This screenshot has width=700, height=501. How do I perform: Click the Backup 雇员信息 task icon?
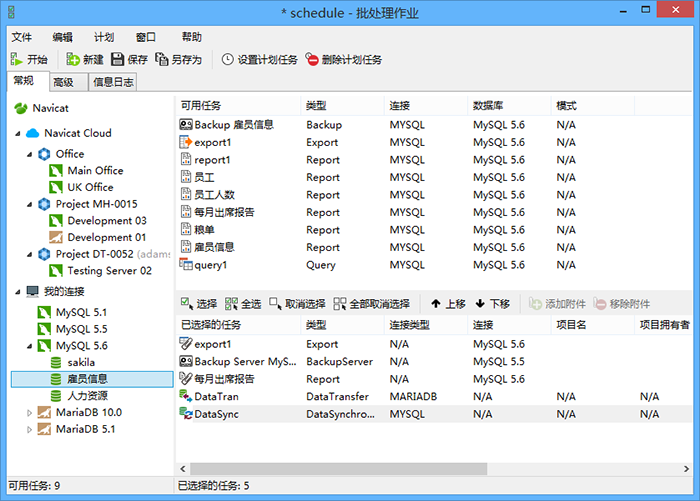point(186,125)
